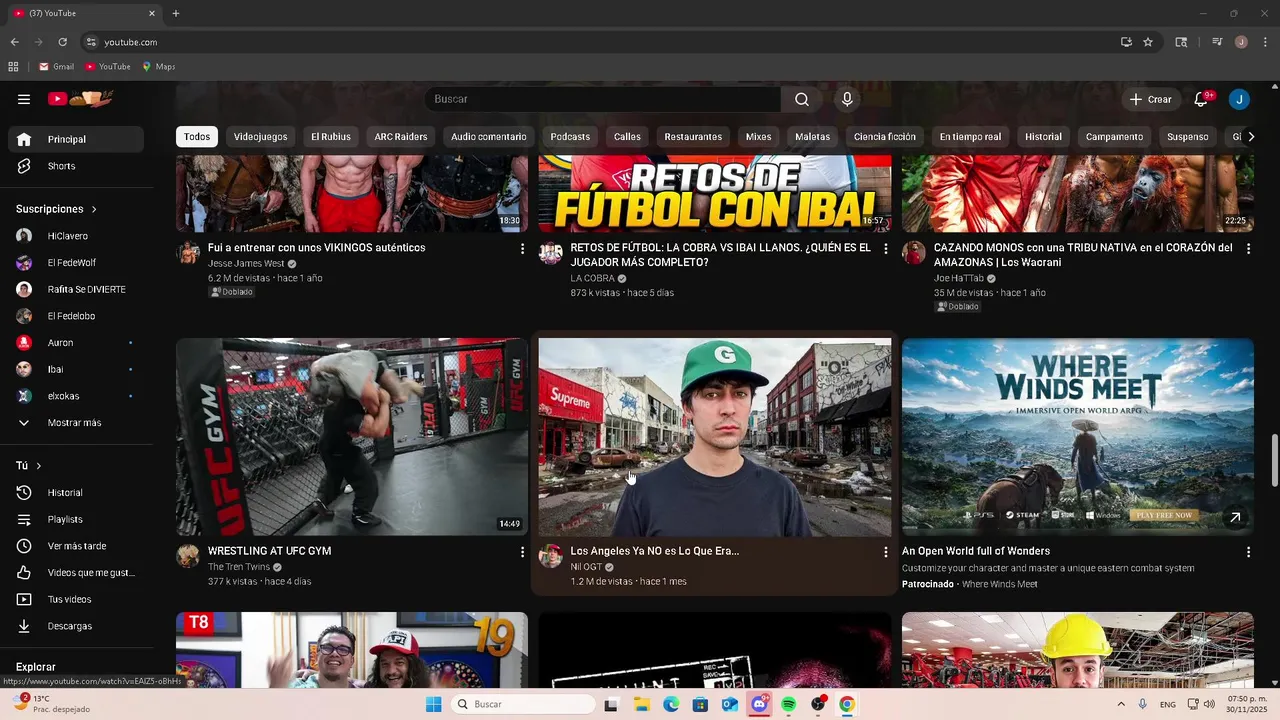
Task: Click Nil OGT green cap thumbnail
Action: click(x=715, y=437)
